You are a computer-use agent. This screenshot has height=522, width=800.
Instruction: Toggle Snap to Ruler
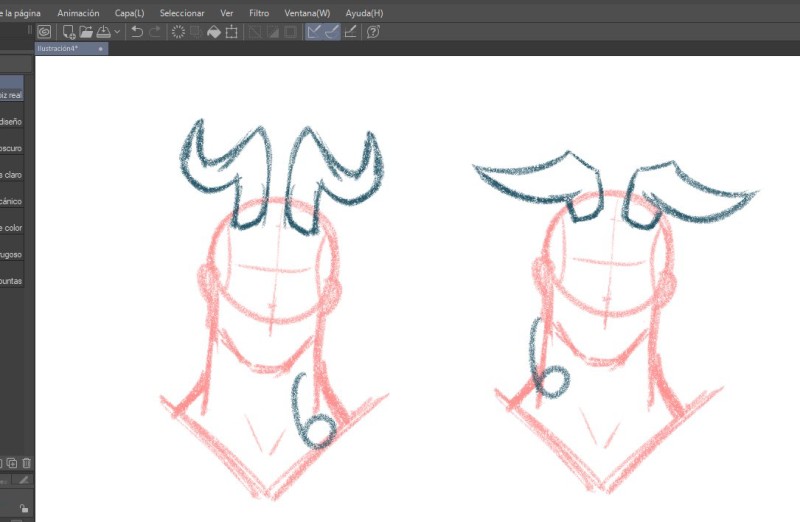314,32
